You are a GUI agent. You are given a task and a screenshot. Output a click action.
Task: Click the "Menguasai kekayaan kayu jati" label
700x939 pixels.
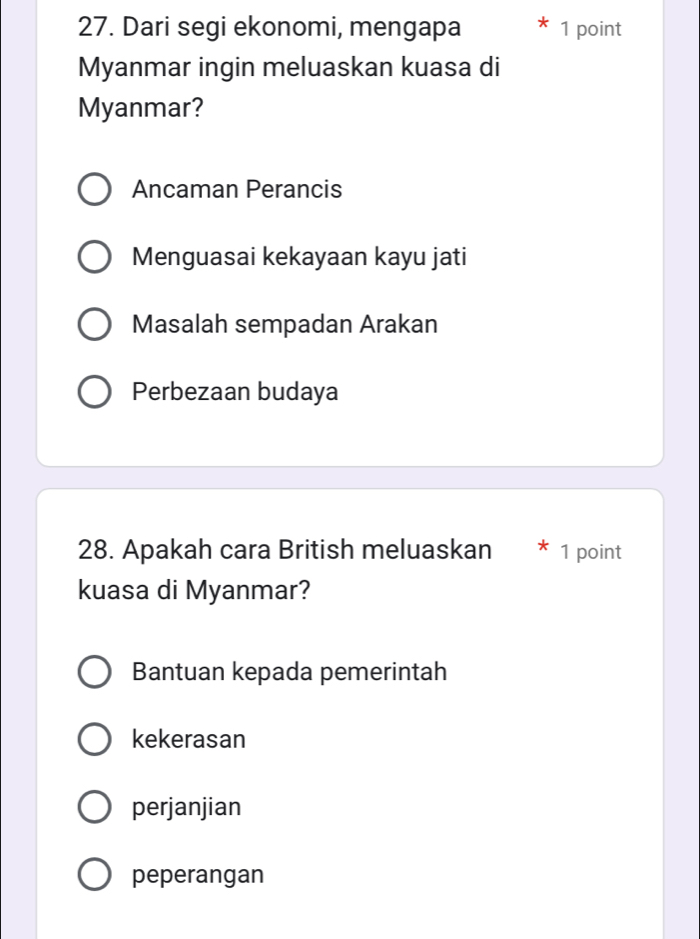(299, 257)
